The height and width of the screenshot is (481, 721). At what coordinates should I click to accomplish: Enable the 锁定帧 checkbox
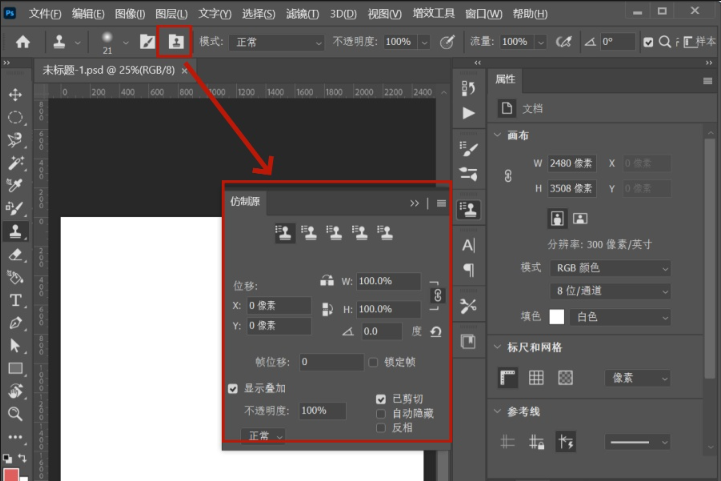pyautogui.click(x=373, y=363)
